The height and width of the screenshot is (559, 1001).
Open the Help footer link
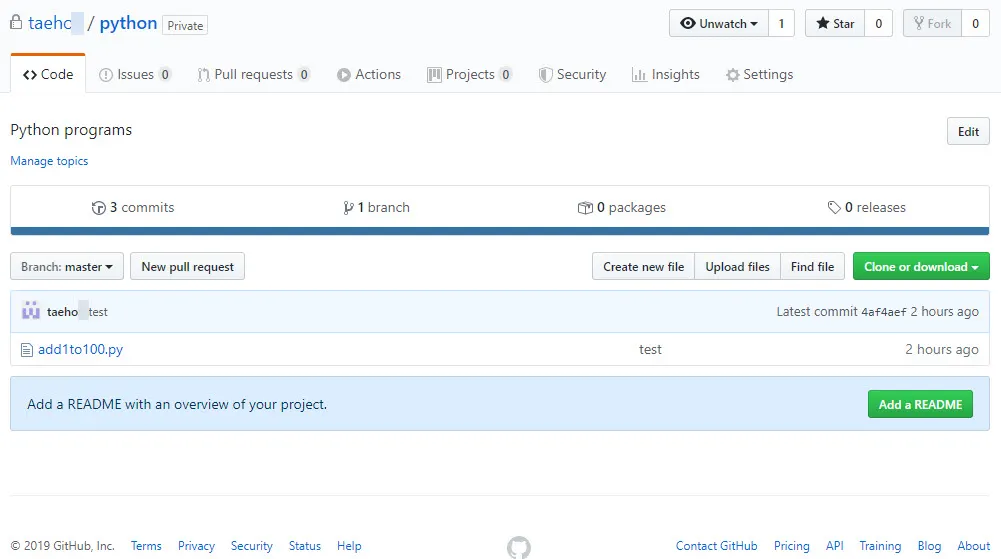[349, 546]
